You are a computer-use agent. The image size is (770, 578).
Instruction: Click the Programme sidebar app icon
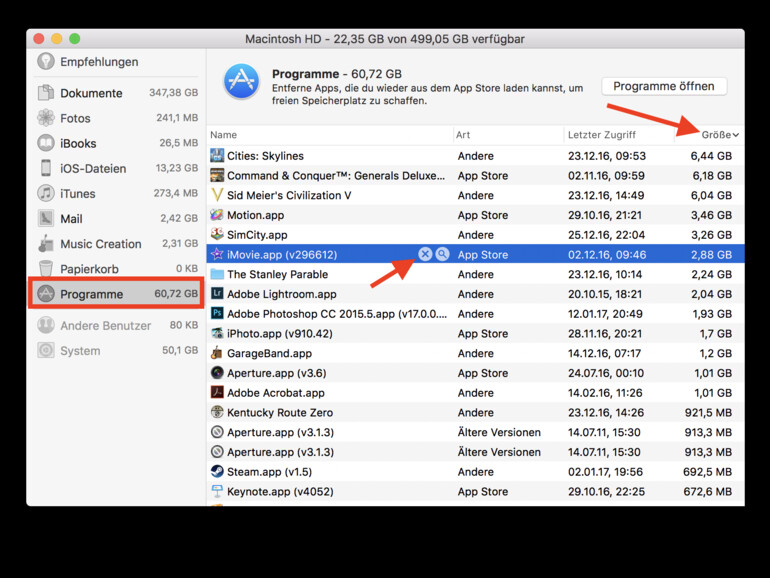pos(46,294)
